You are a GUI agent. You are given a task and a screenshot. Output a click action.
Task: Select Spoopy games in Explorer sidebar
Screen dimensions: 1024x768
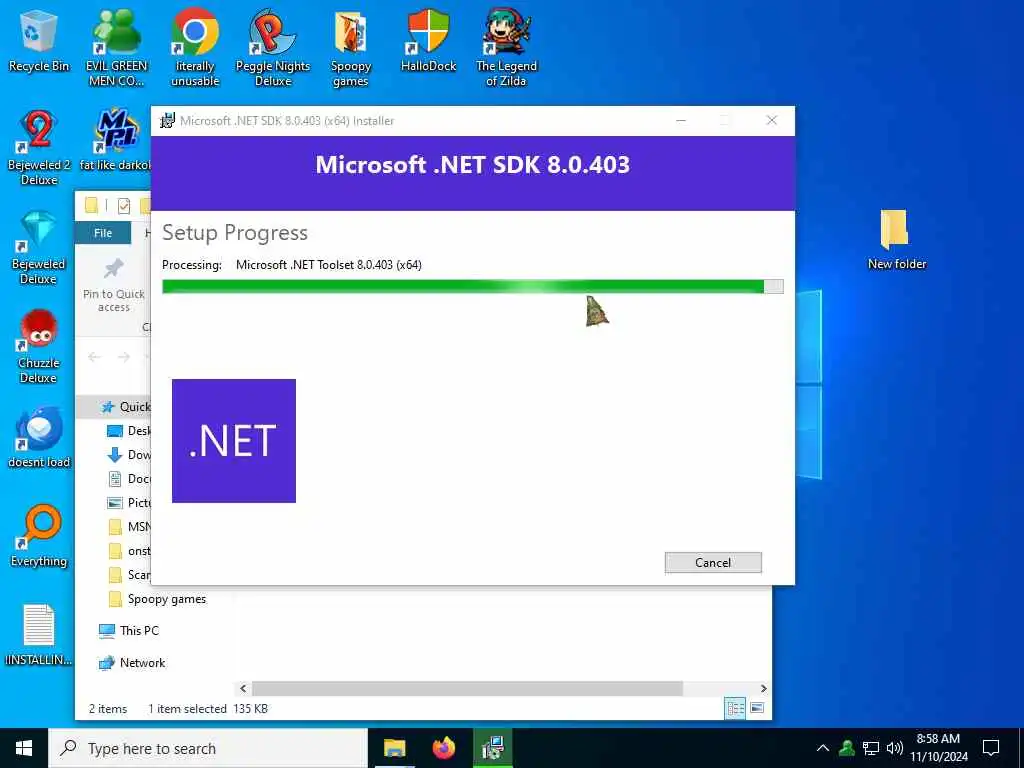point(157,599)
